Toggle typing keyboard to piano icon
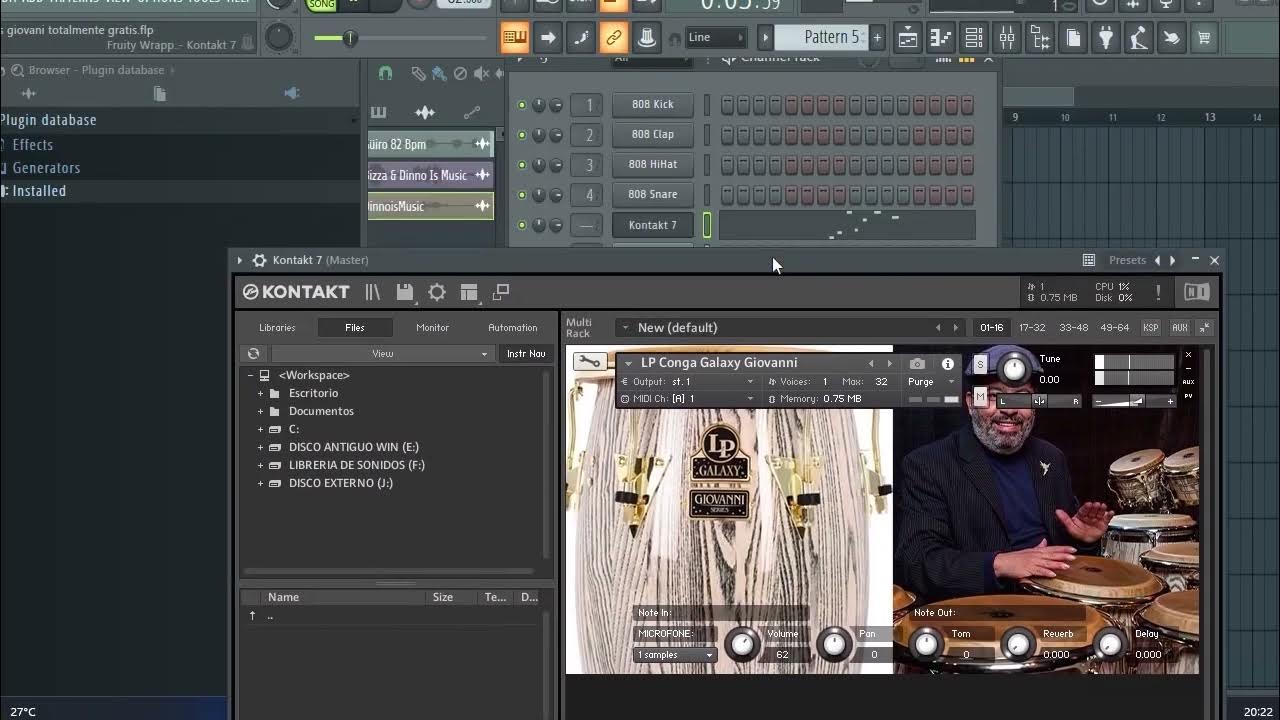The height and width of the screenshot is (720, 1280). pos(515,38)
